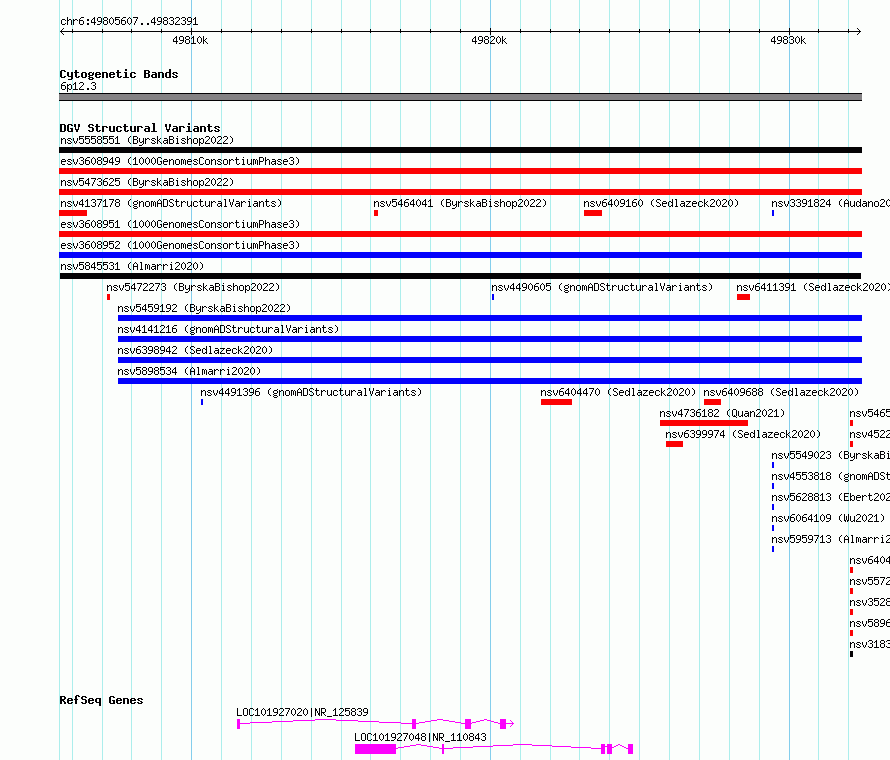The width and height of the screenshot is (890, 760).
Task: Open variant nsv6404470 (Sedlazeck2020)
Action: (x=618, y=392)
